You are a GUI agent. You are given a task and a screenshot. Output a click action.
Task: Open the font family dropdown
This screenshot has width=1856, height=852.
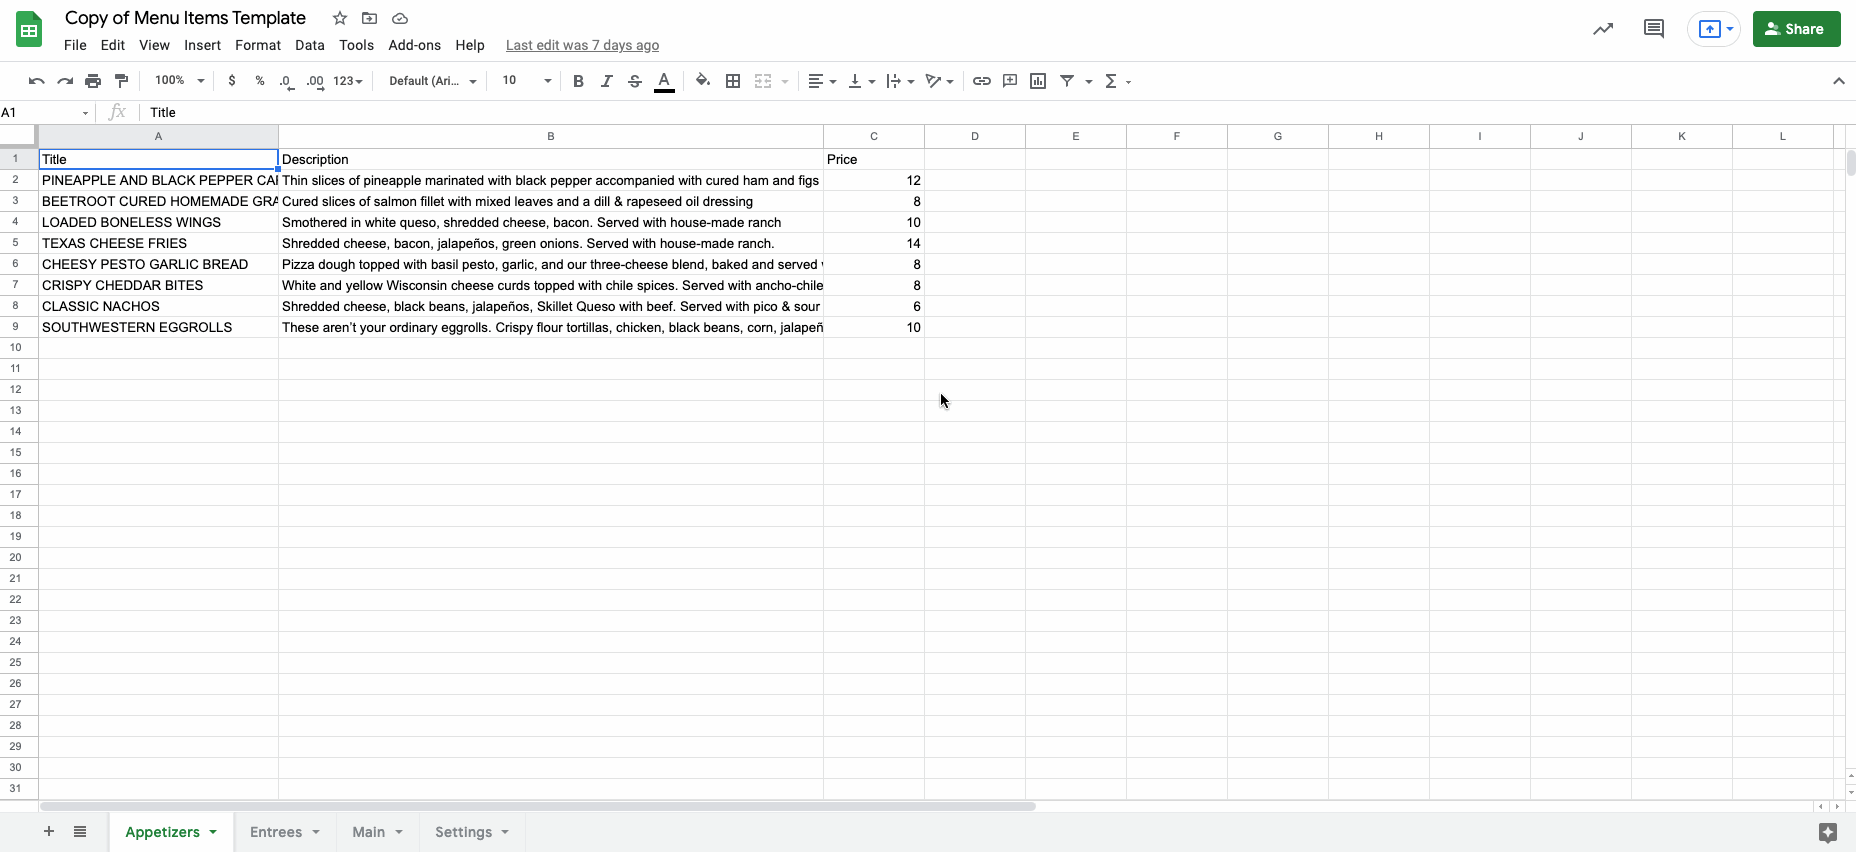[432, 81]
